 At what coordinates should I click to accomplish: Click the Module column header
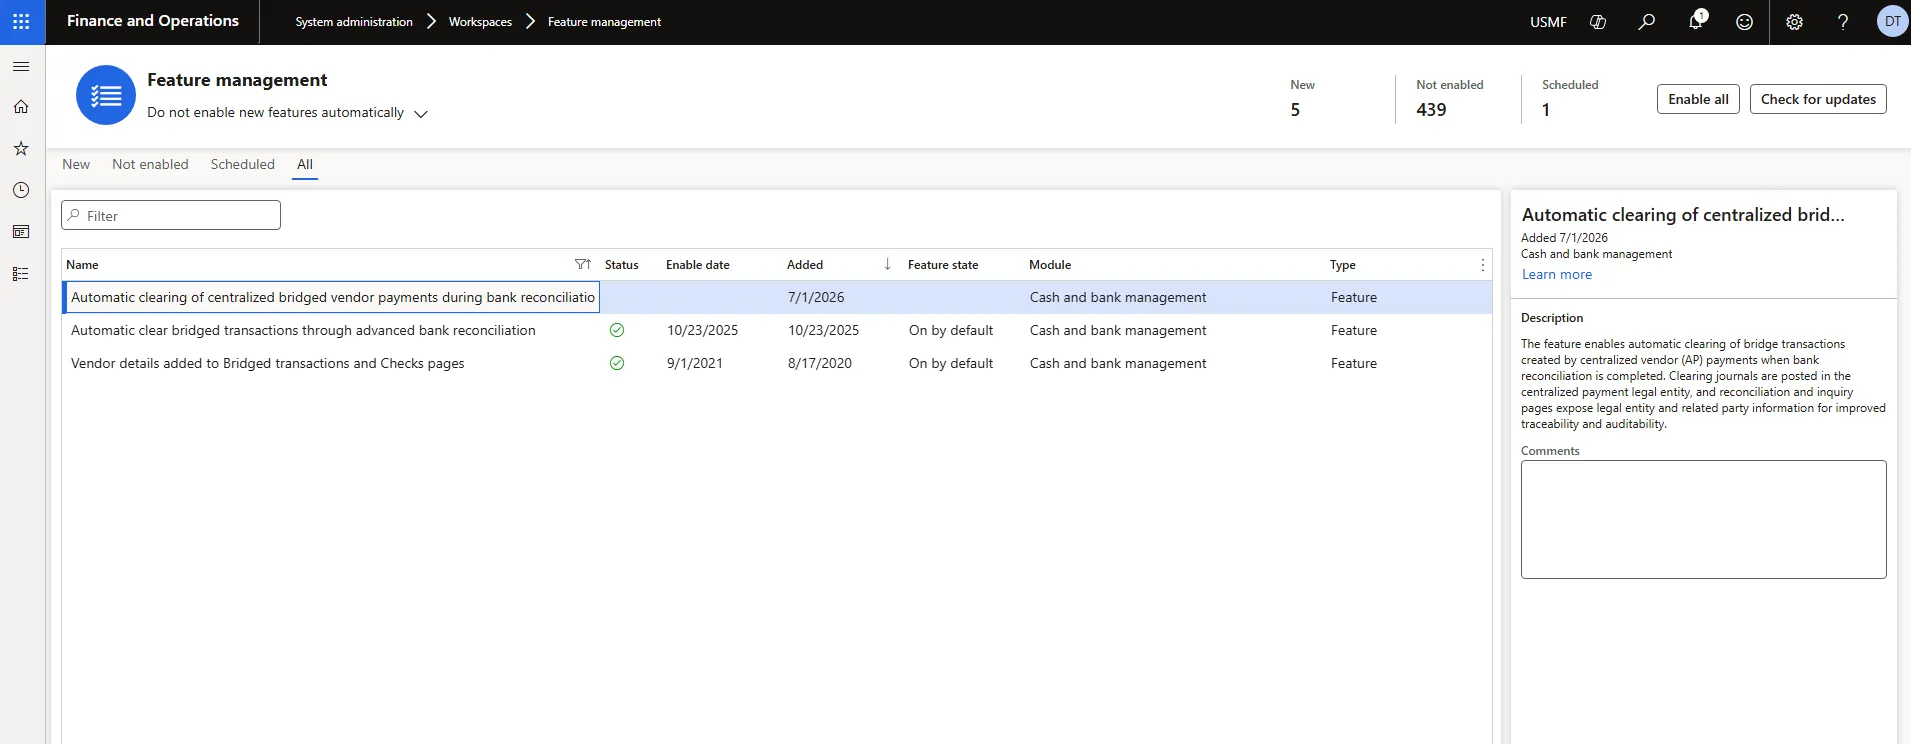click(1050, 265)
